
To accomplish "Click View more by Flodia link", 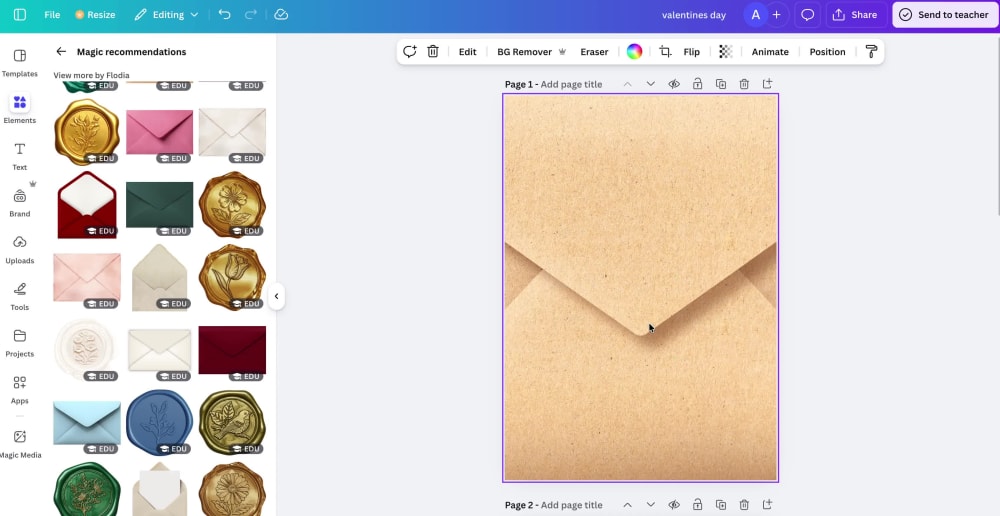I will pyautogui.click(x=91, y=75).
